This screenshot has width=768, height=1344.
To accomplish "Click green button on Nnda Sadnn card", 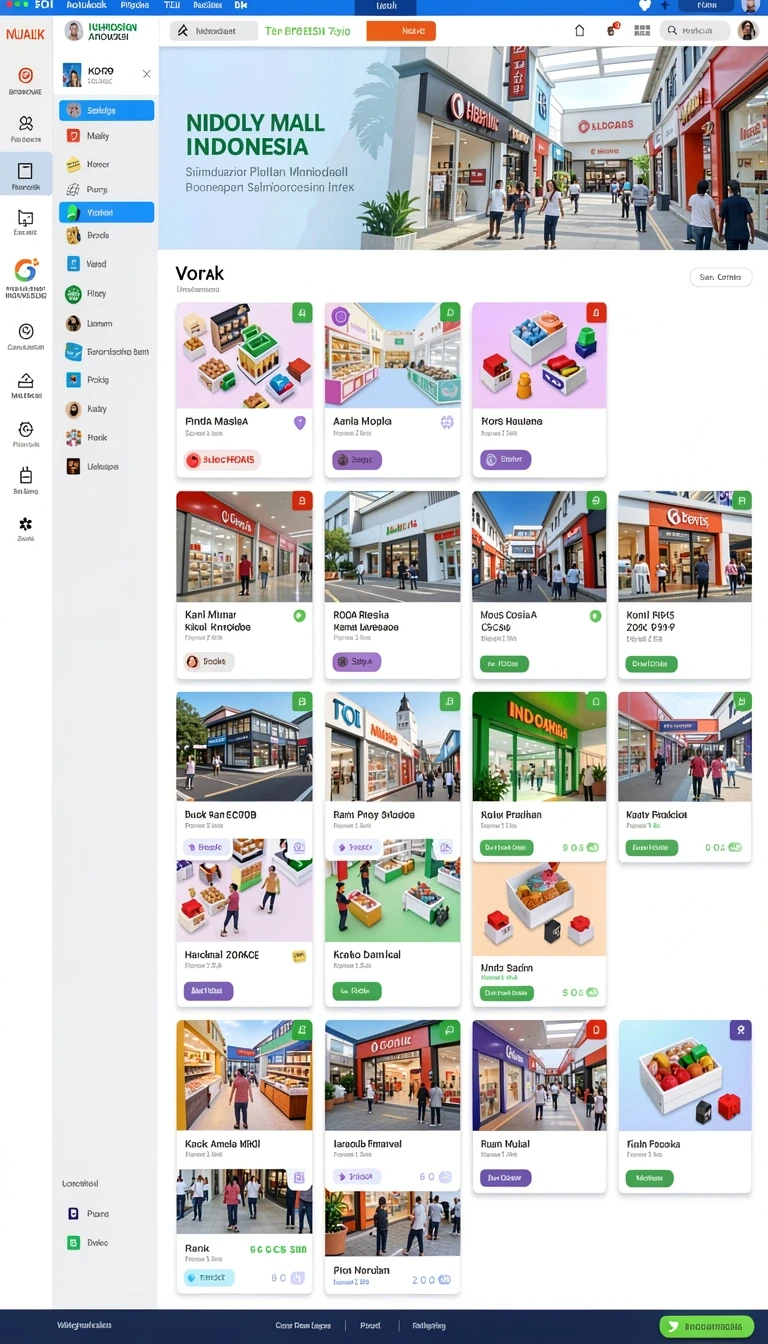I will coord(507,993).
